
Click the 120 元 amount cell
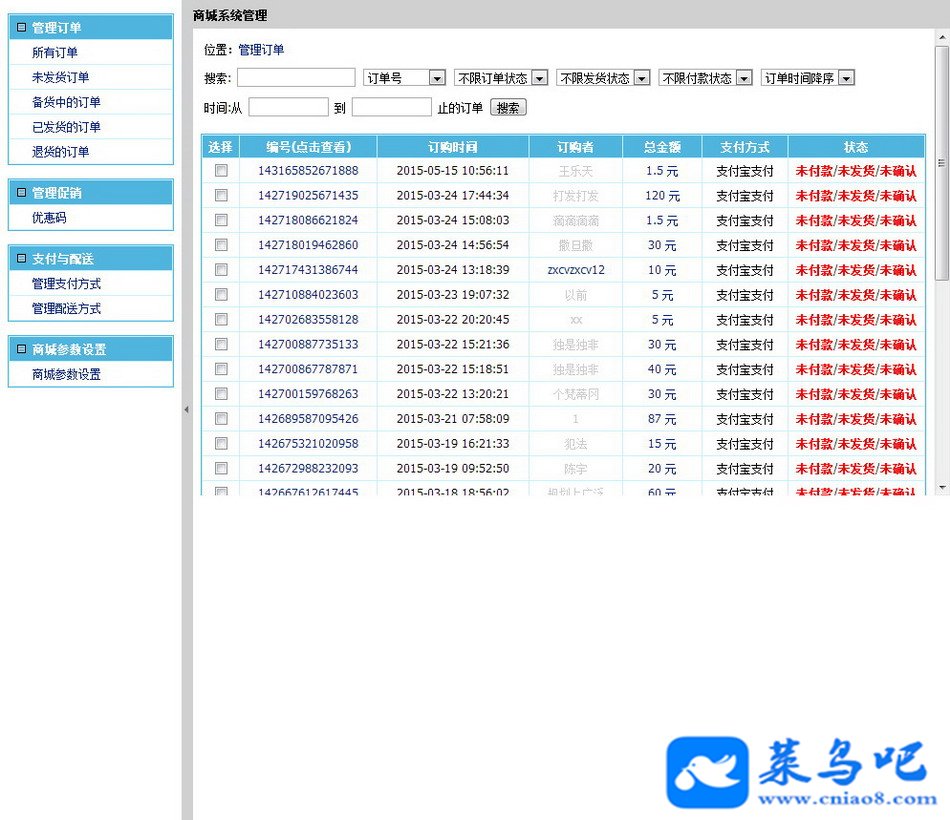click(x=662, y=196)
